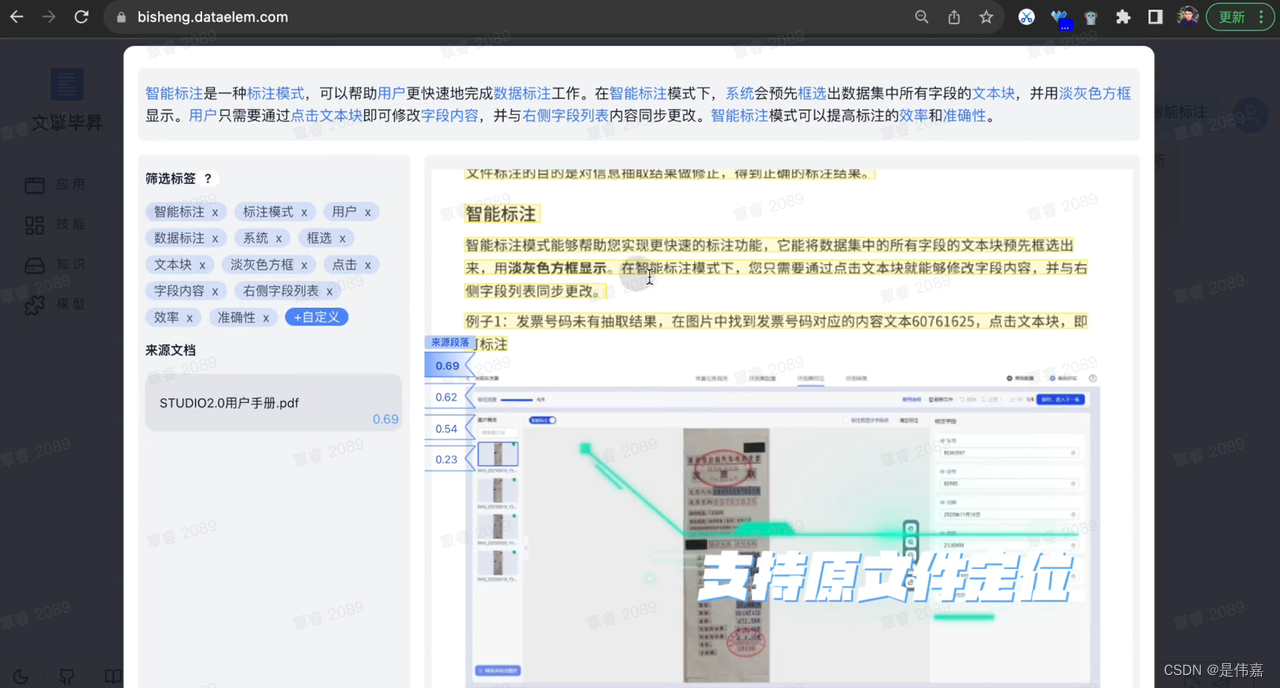This screenshot has height=688, width=1280.
Task: Click the GitHub icon in the sidebar footer
Action: [x=65, y=678]
